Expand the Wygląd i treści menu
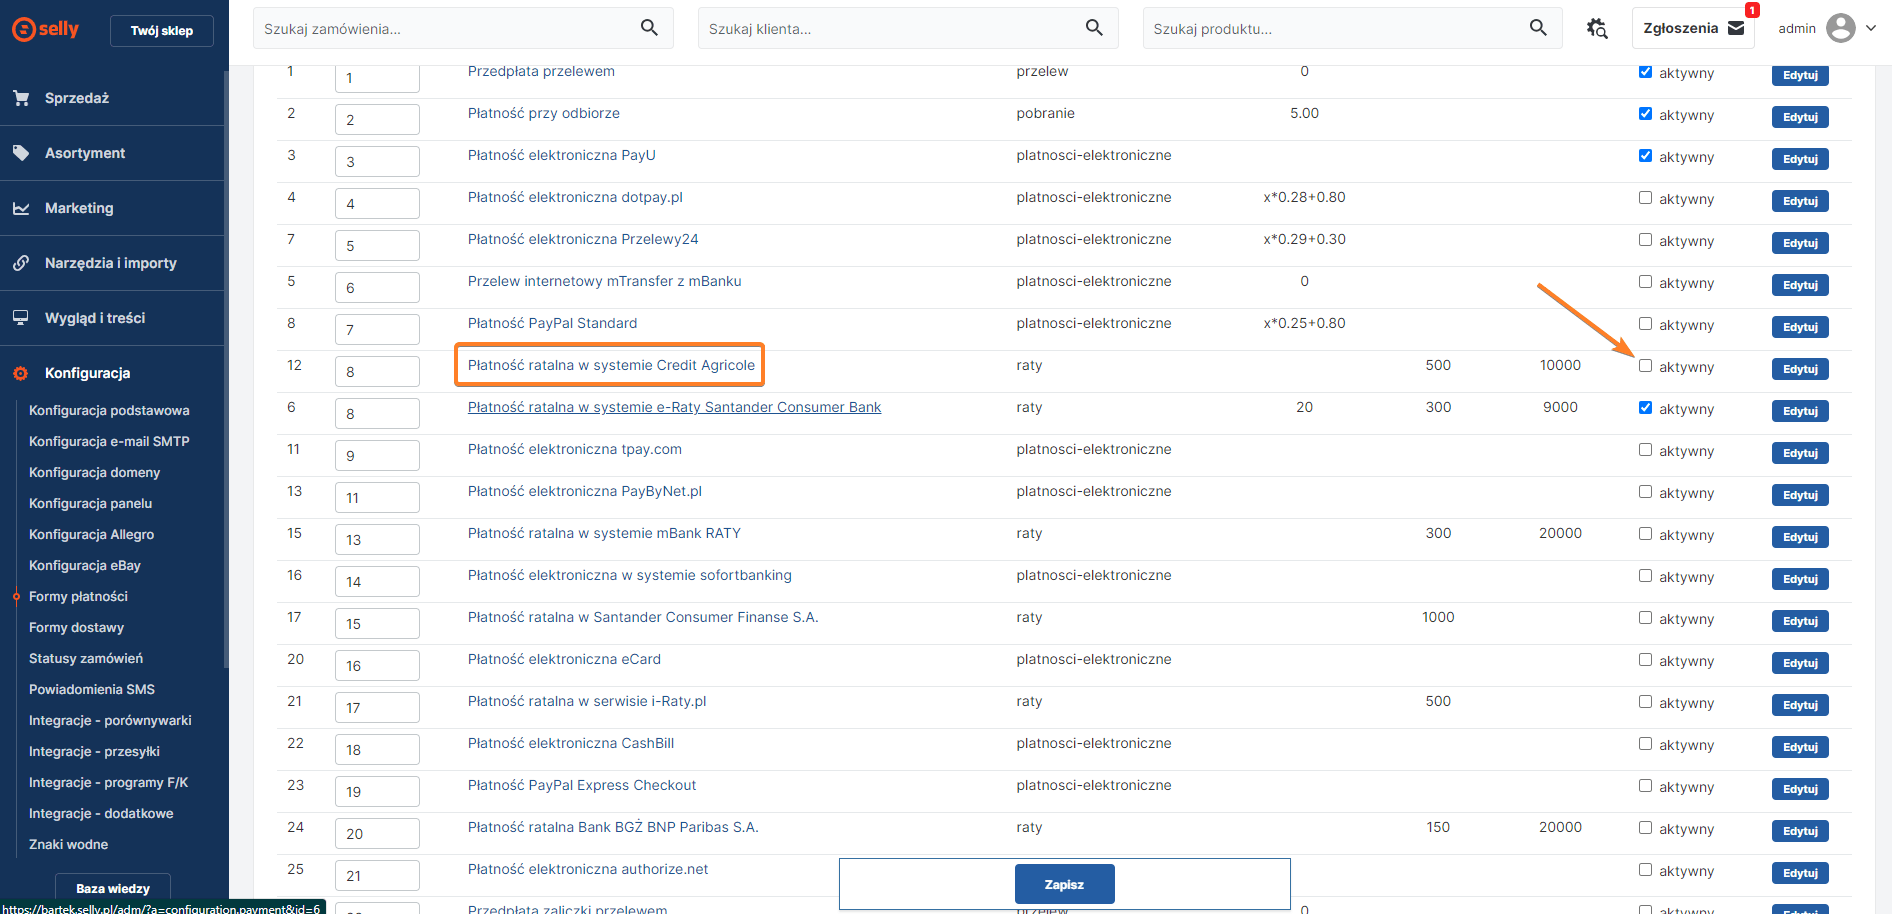This screenshot has width=1892, height=914. tap(95, 318)
